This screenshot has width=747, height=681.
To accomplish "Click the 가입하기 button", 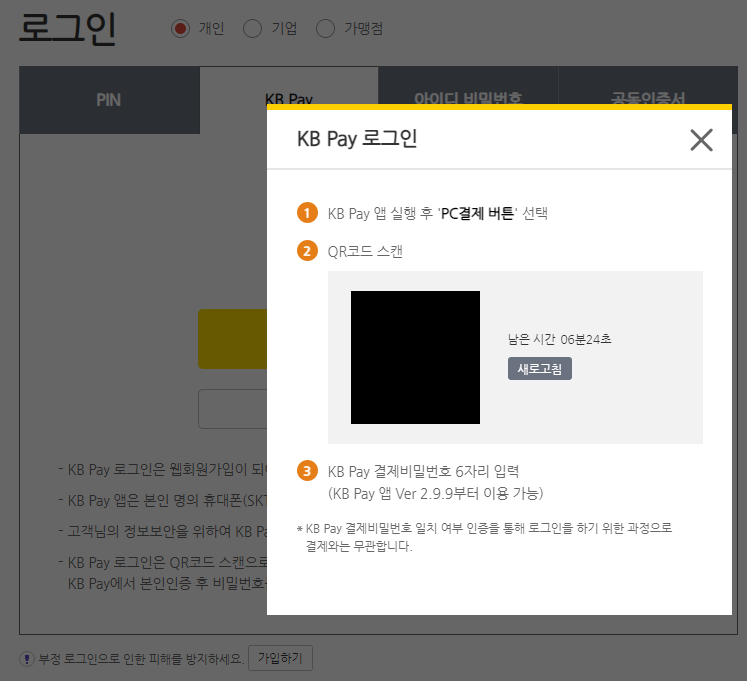I will click(280, 658).
